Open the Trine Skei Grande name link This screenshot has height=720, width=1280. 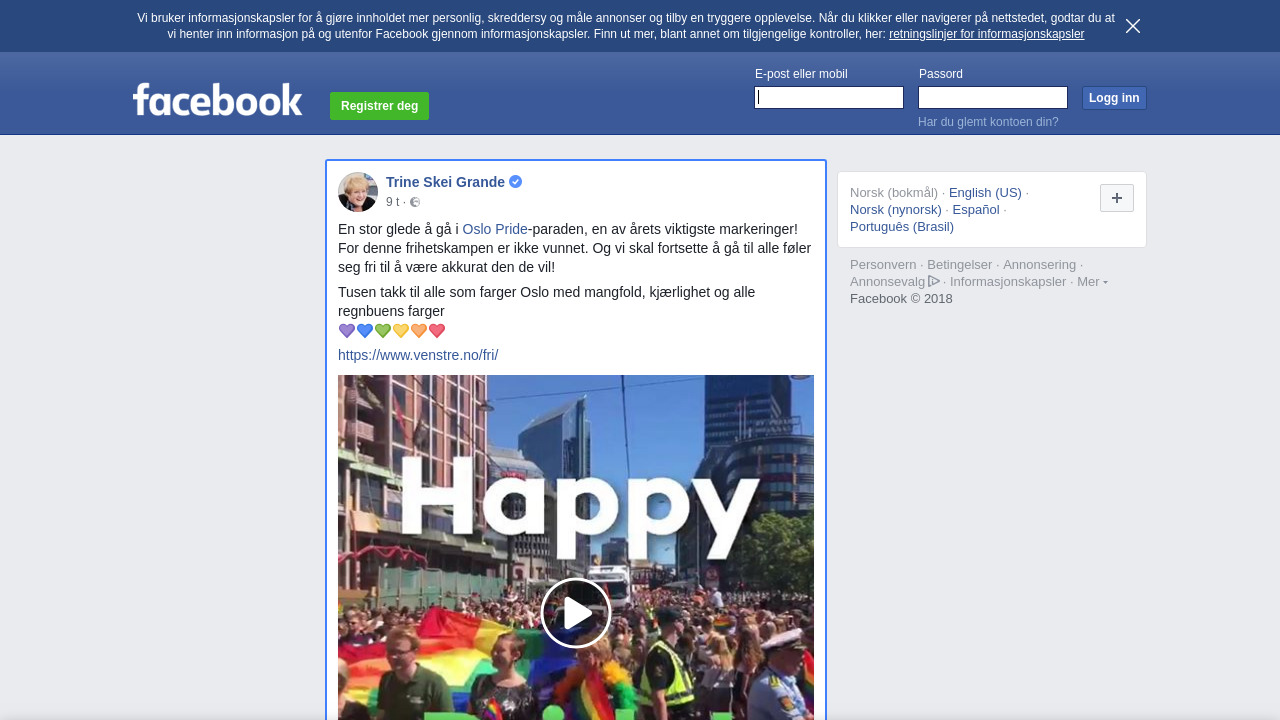point(445,182)
